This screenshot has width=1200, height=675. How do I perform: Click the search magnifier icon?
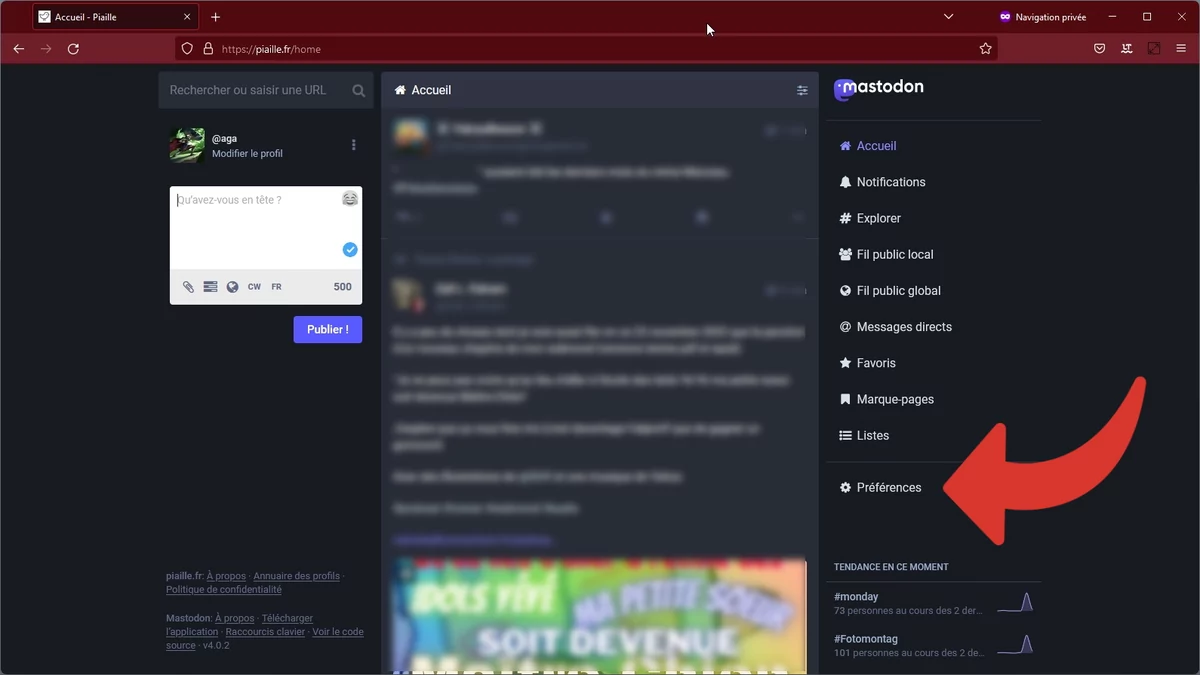click(359, 90)
